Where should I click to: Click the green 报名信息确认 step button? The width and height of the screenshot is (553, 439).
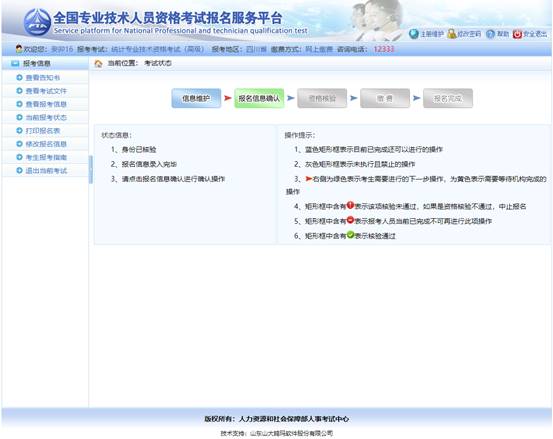coord(259,98)
